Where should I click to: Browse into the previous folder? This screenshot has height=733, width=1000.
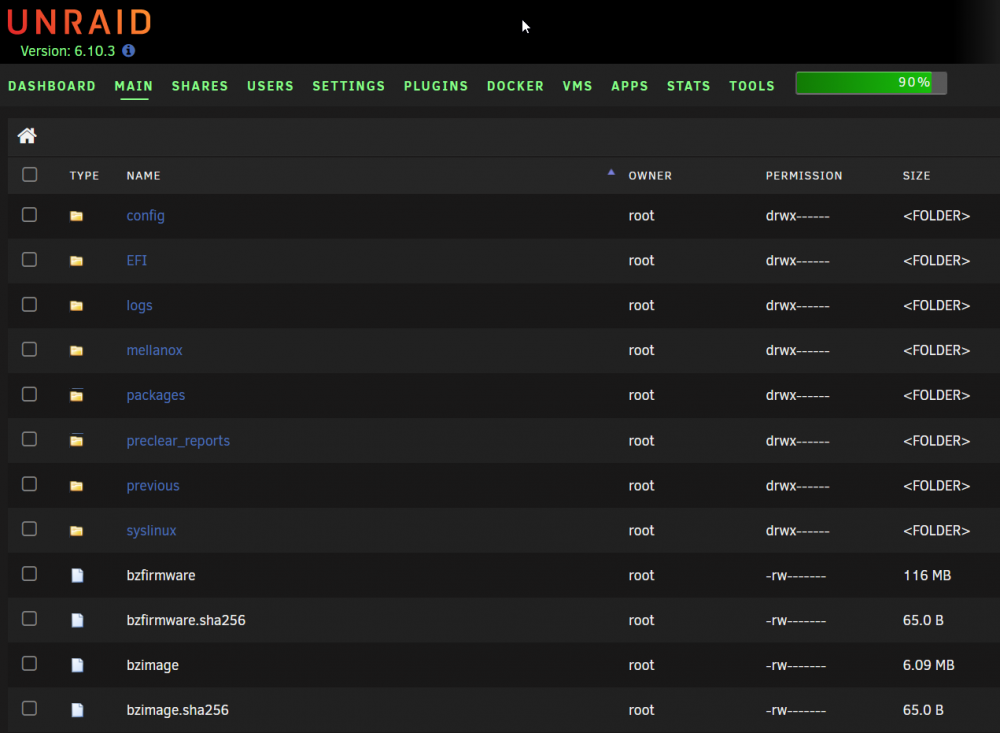click(x=153, y=485)
